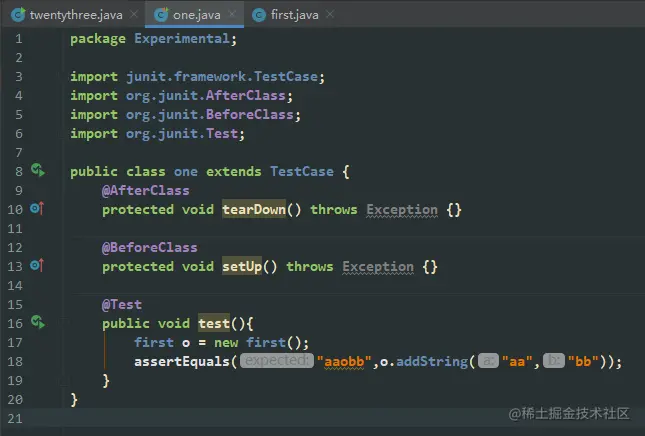Close the first.java tab
This screenshot has height=436, width=645.
tap(330, 14)
